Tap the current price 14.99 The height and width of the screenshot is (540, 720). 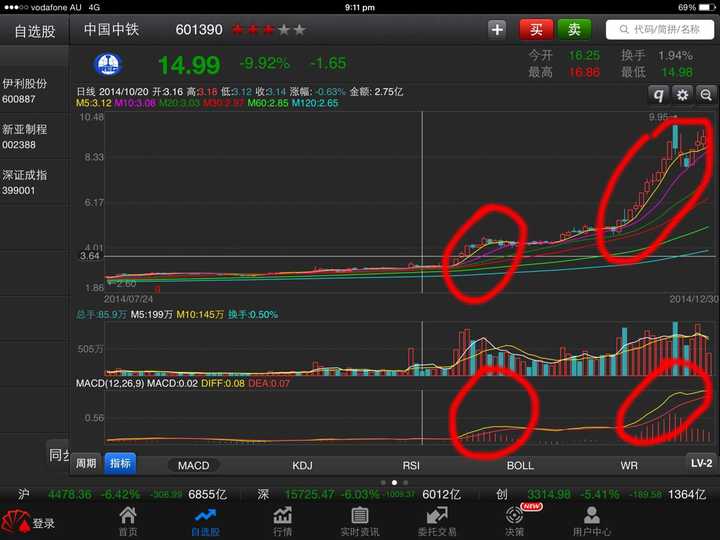[189, 65]
